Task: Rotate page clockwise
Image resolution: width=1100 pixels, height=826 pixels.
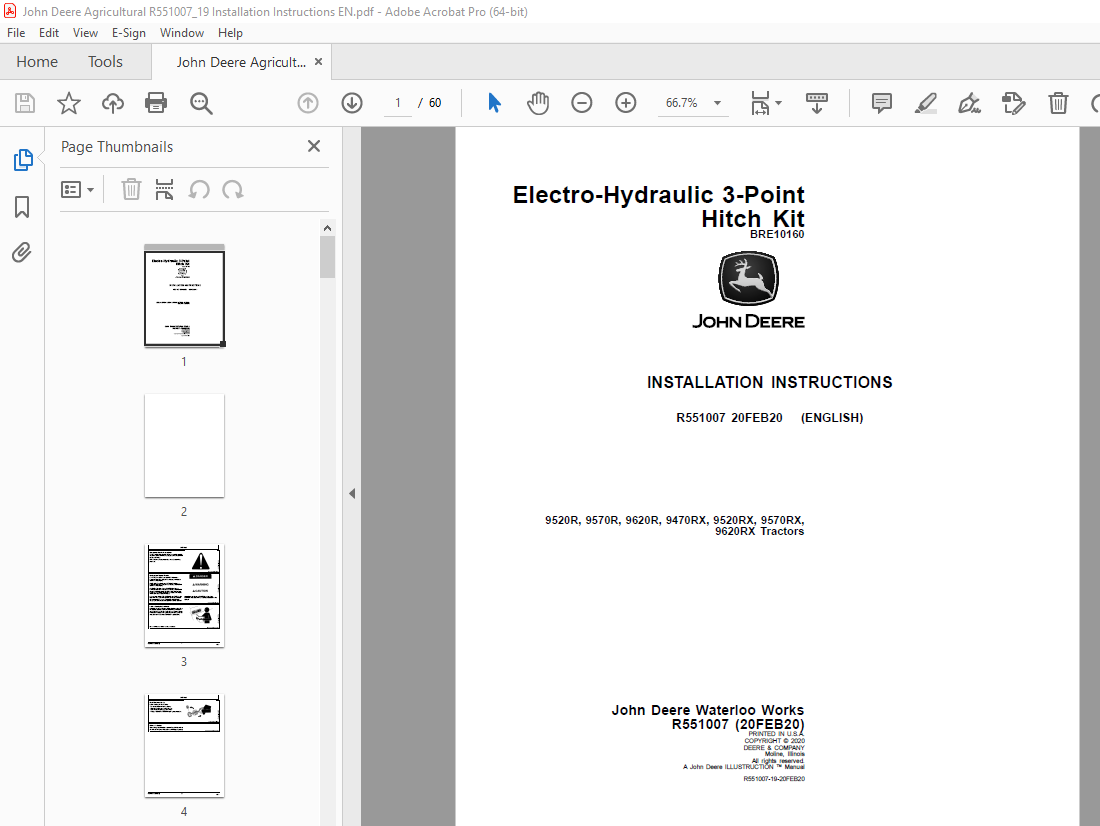Action: tap(233, 189)
